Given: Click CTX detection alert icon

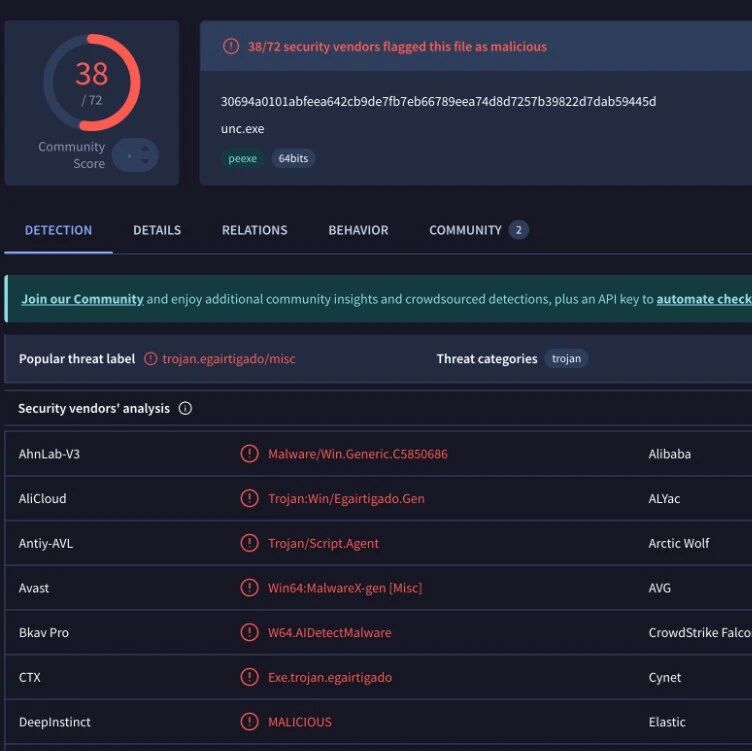Looking at the screenshot, I should [249, 677].
